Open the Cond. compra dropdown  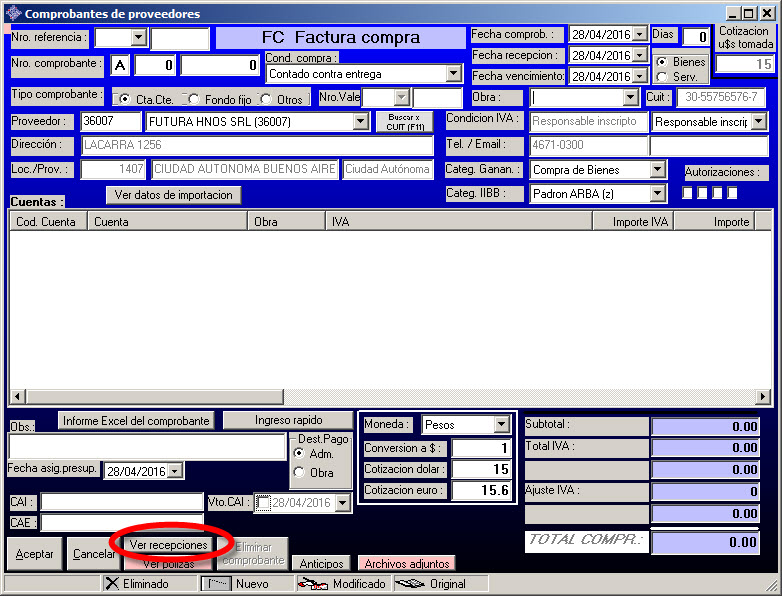[453, 74]
